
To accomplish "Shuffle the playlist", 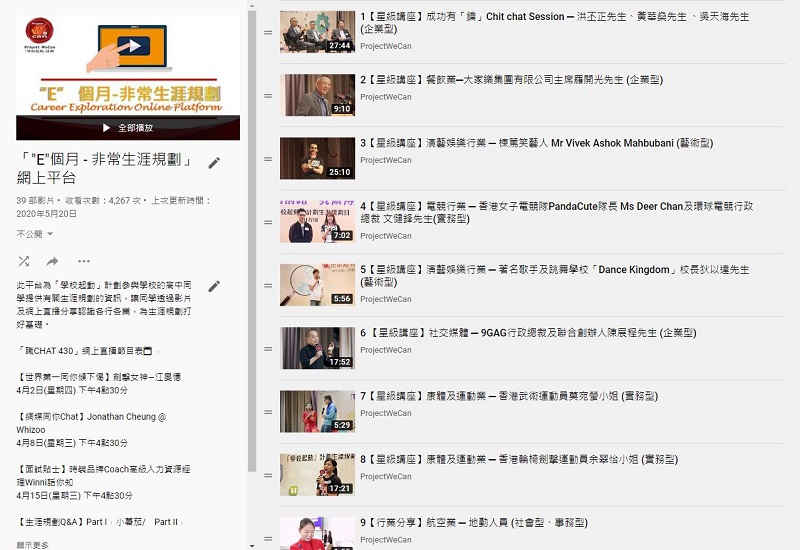I will (x=23, y=261).
